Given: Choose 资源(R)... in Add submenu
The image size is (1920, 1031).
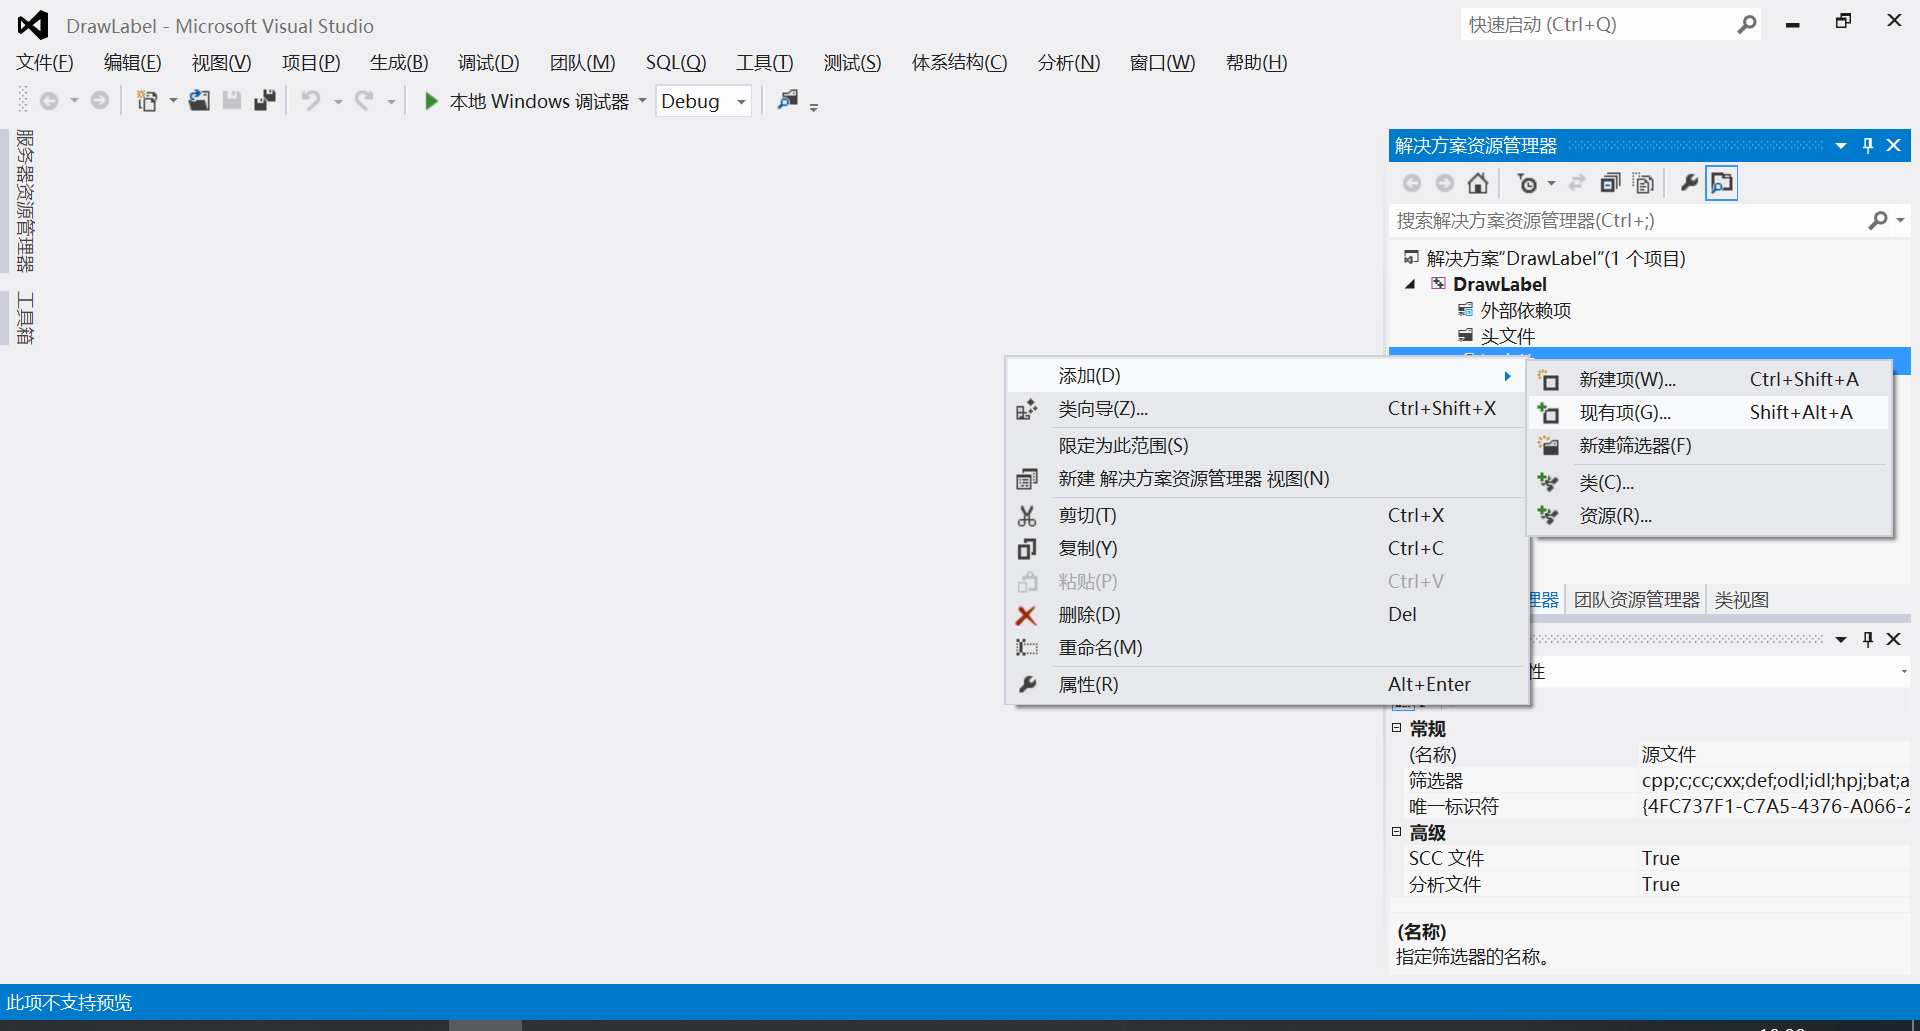Looking at the screenshot, I should click(1709, 516).
